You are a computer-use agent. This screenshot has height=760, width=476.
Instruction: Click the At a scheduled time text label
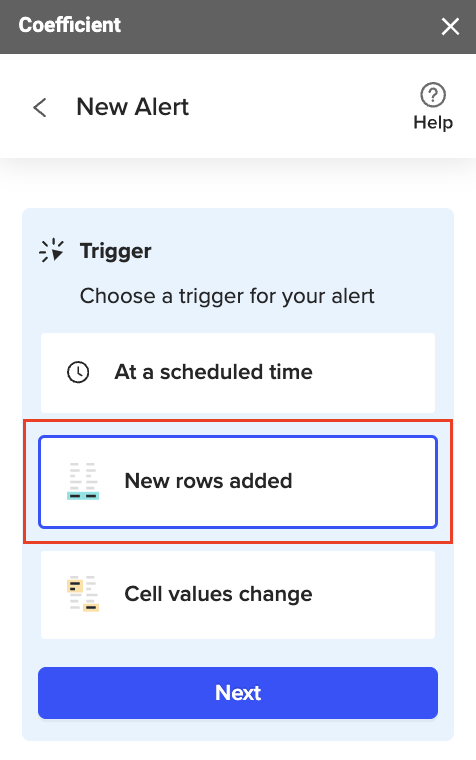tap(213, 372)
